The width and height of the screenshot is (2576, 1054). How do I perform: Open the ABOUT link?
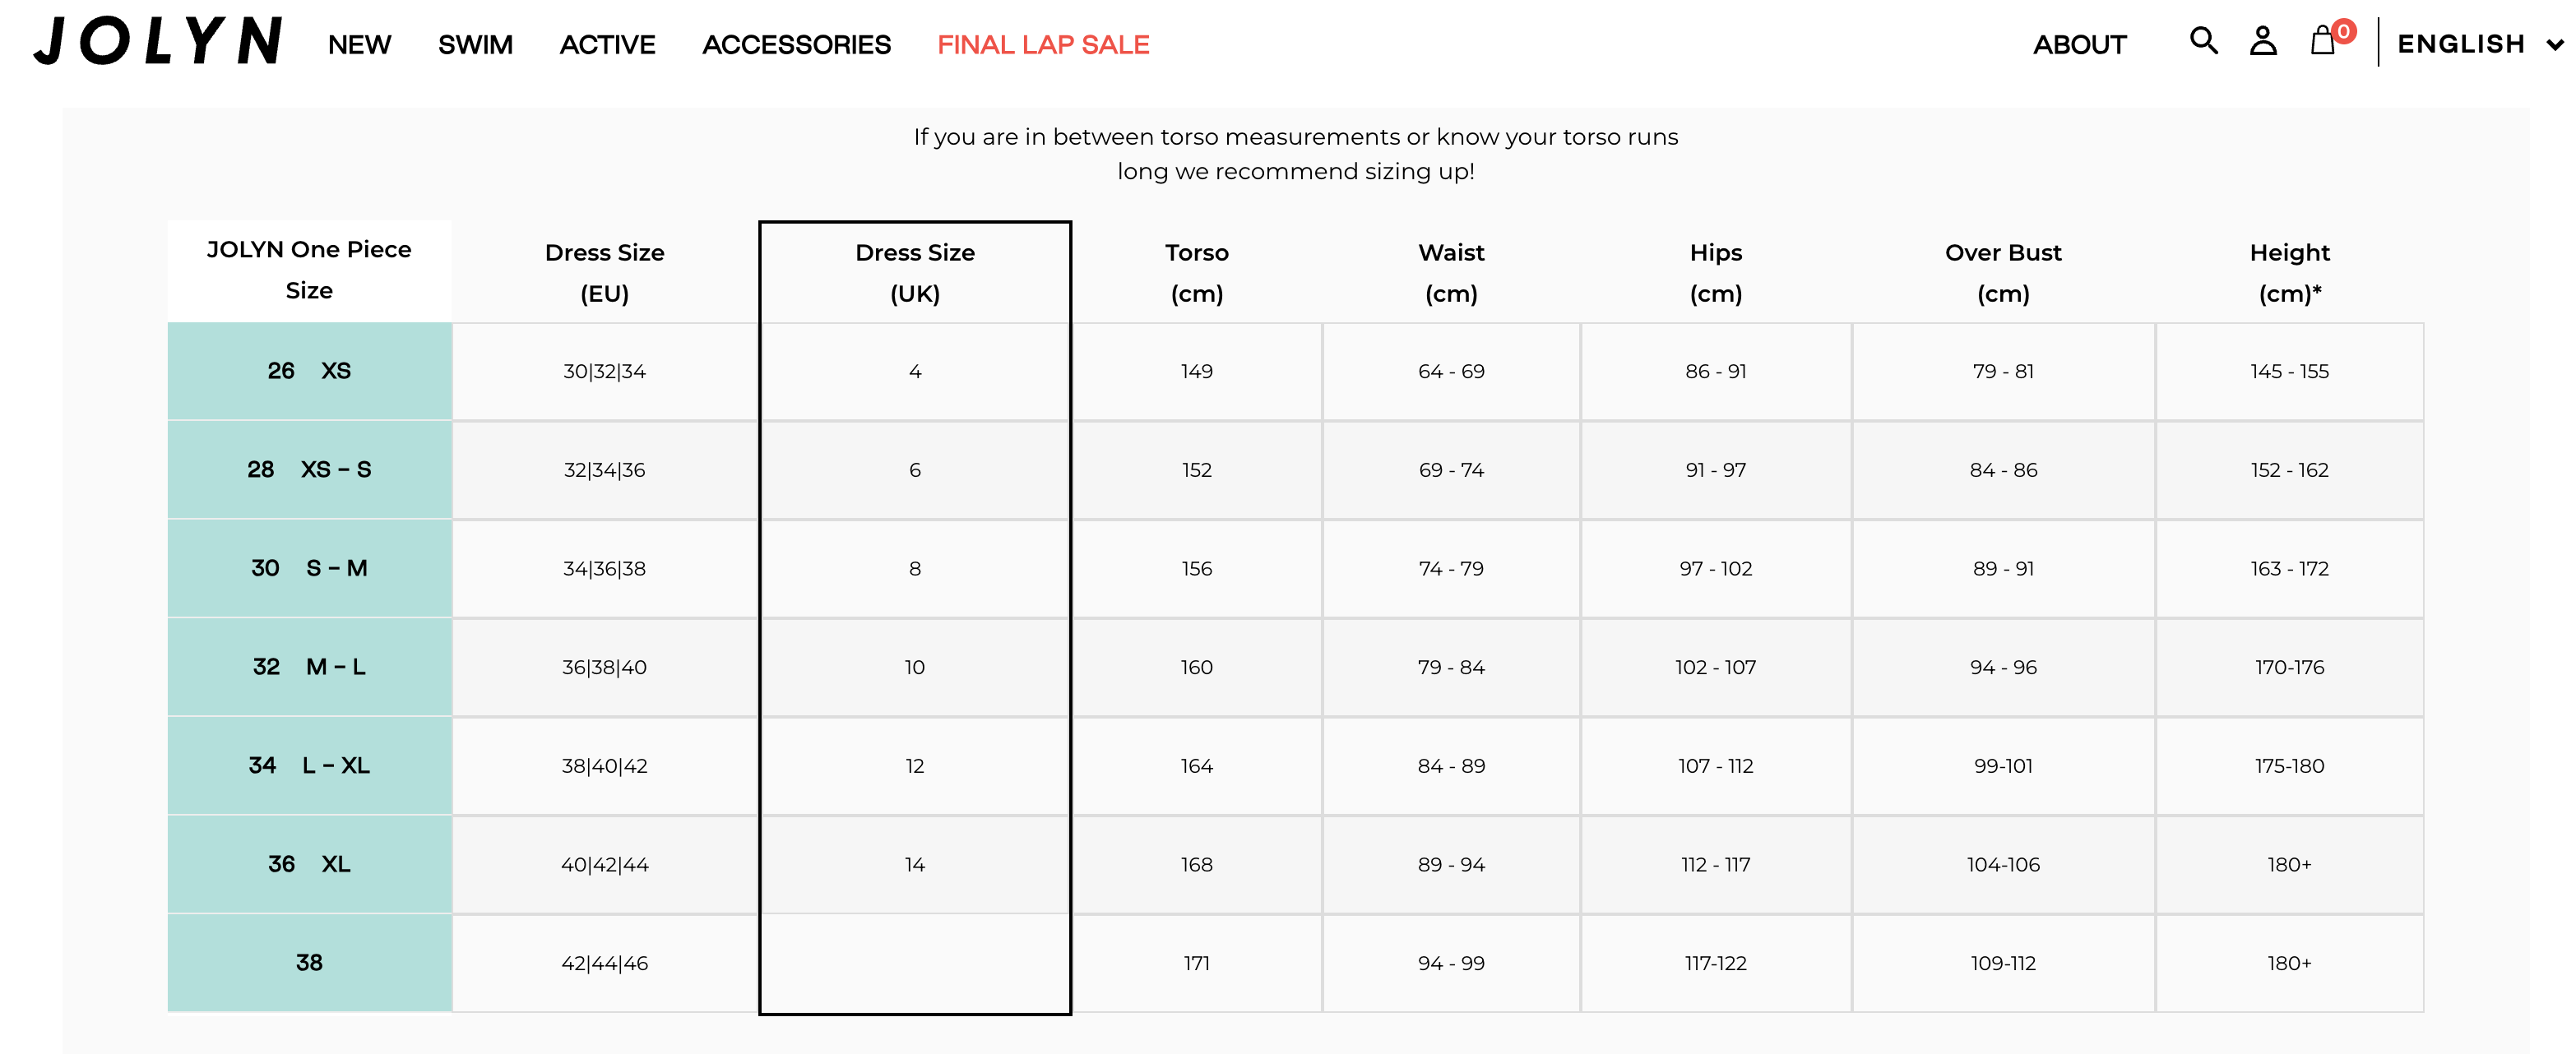[x=2079, y=45]
